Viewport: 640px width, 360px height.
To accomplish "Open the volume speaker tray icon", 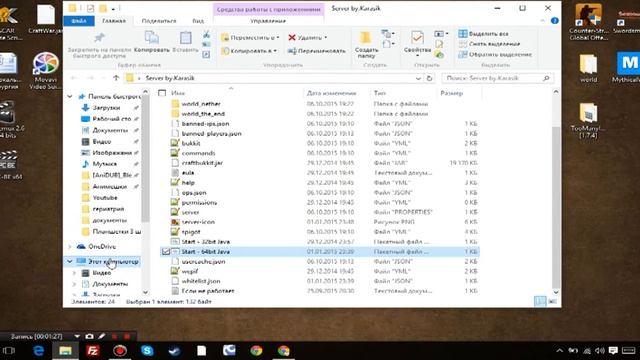I will coord(600,351).
